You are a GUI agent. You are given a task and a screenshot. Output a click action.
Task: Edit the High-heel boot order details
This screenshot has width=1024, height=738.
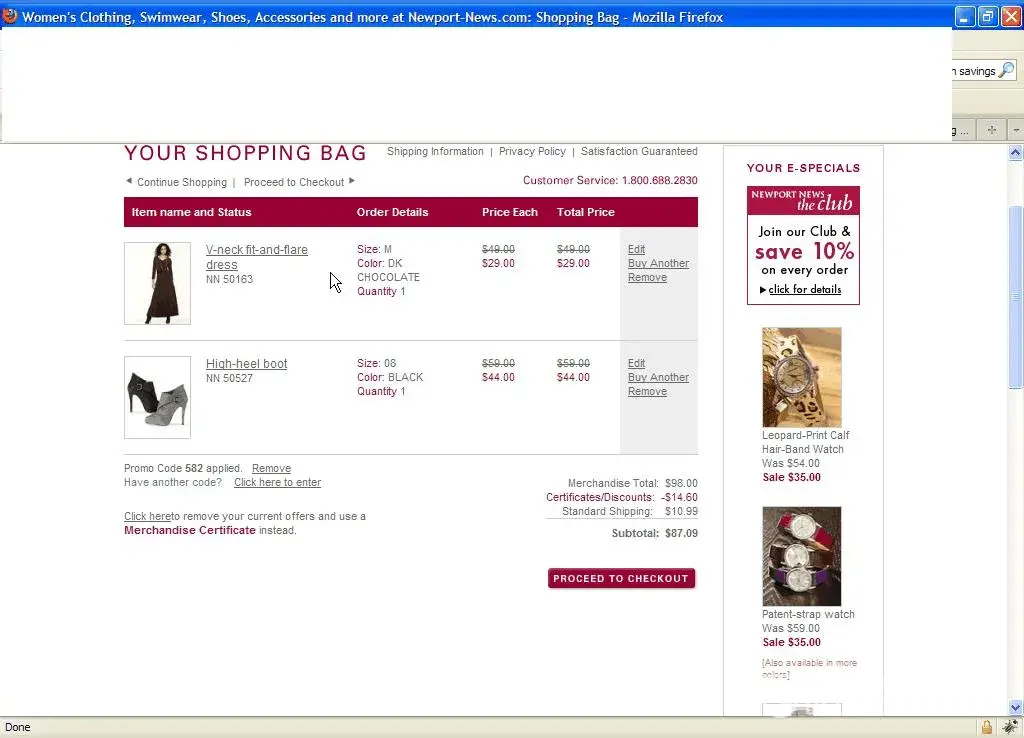click(x=636, y=363)
